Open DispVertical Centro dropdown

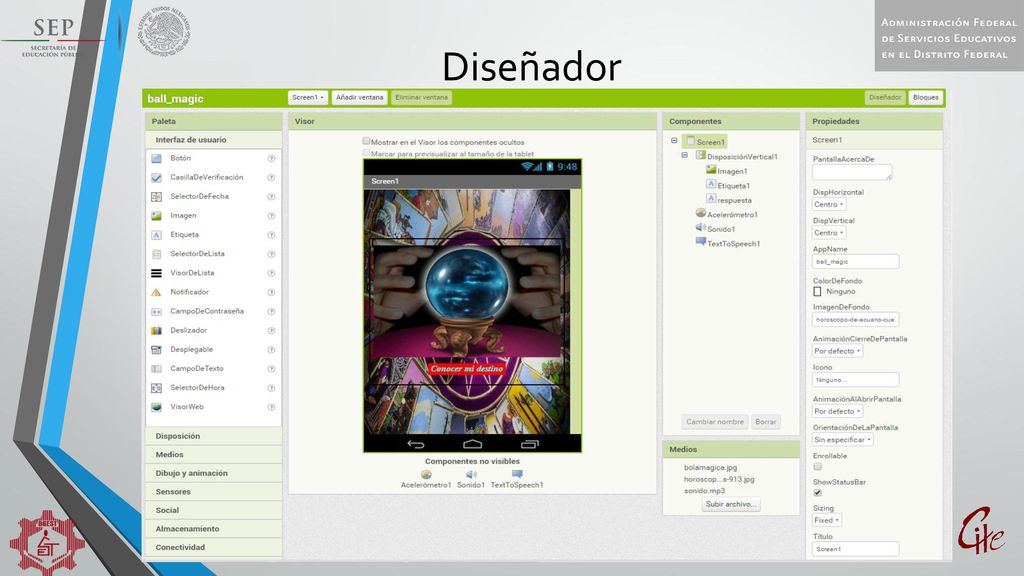829,233
